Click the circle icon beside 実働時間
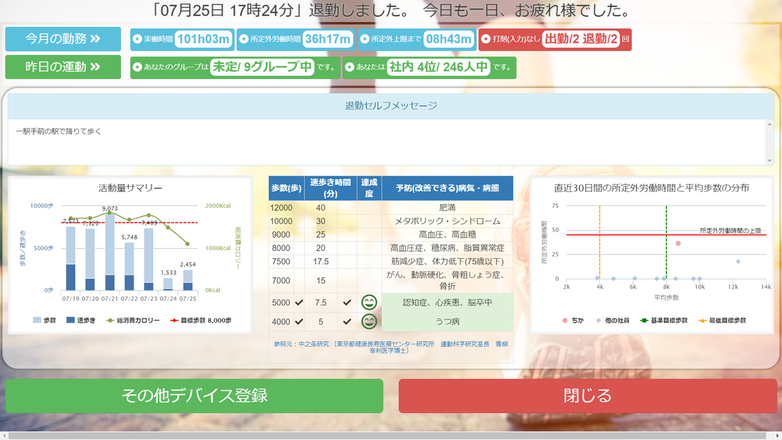This screenshot has width=782, height=440. pos(137,40)
